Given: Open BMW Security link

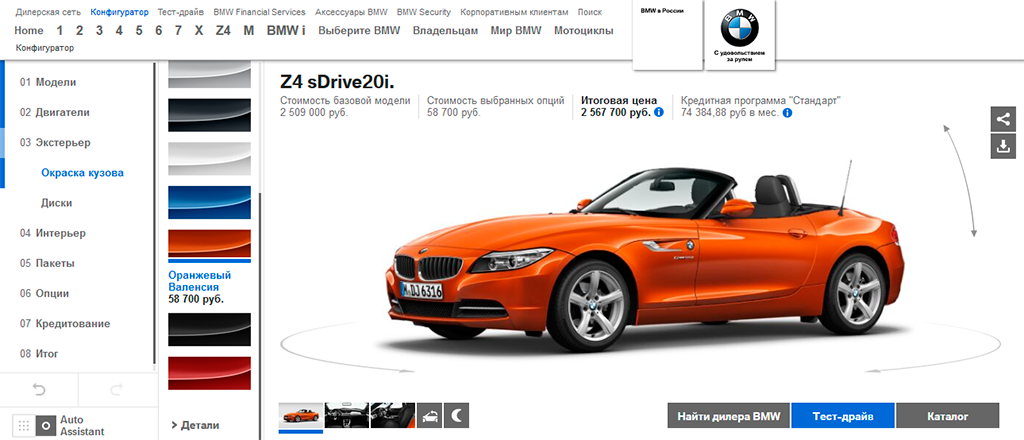Looking at the screenshot, I should [424, 12].
